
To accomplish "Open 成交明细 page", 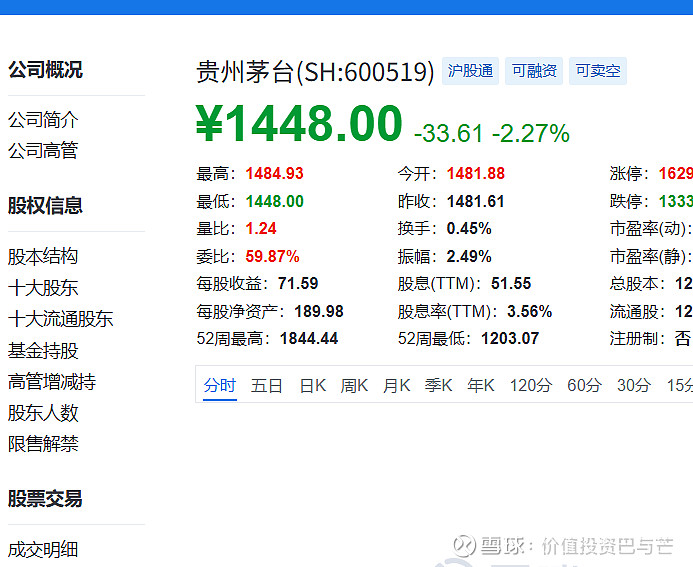I will pos(43,550).
